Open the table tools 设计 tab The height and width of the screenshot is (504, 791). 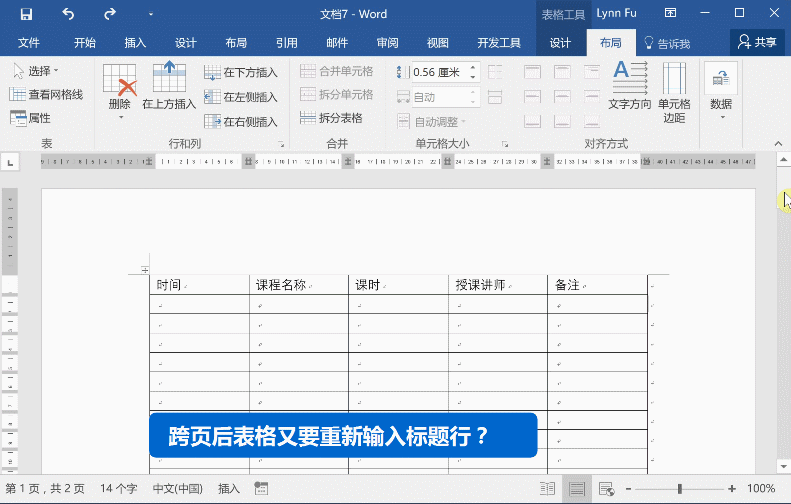[x=560, y=43]
